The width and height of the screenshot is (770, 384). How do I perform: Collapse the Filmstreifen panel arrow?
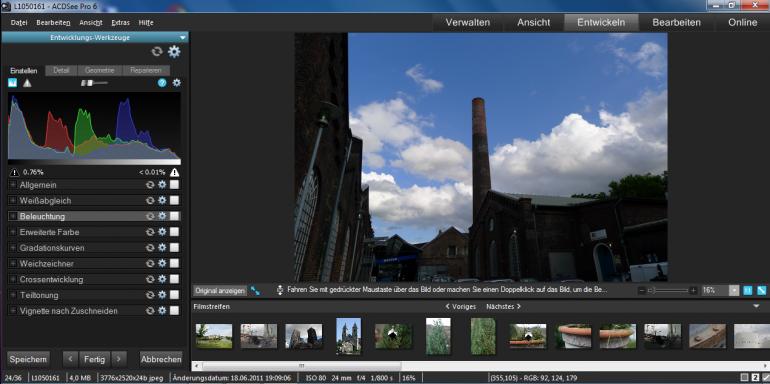pyautogui.click(x=757, y=306)
